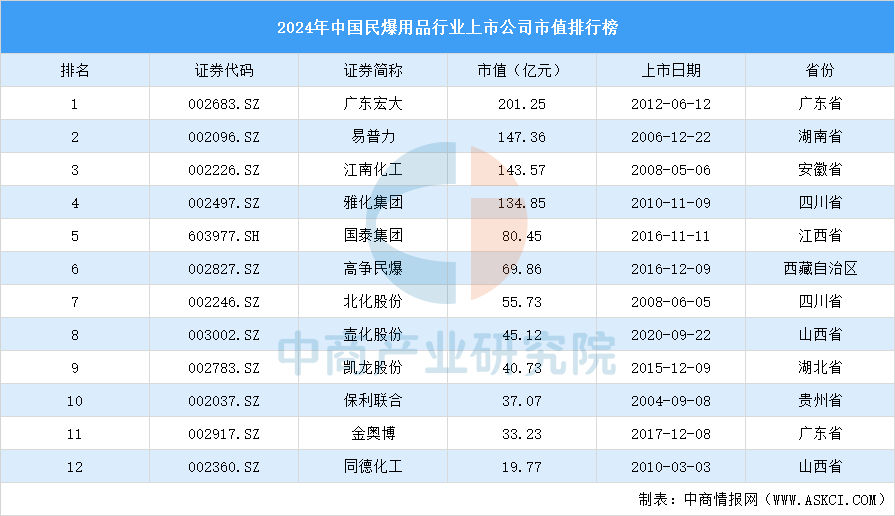Click stock code 002783.SZ
Image resolution: width=895 pixels, height=516 pixels.
pyautogui.click(x=224, y=369)
